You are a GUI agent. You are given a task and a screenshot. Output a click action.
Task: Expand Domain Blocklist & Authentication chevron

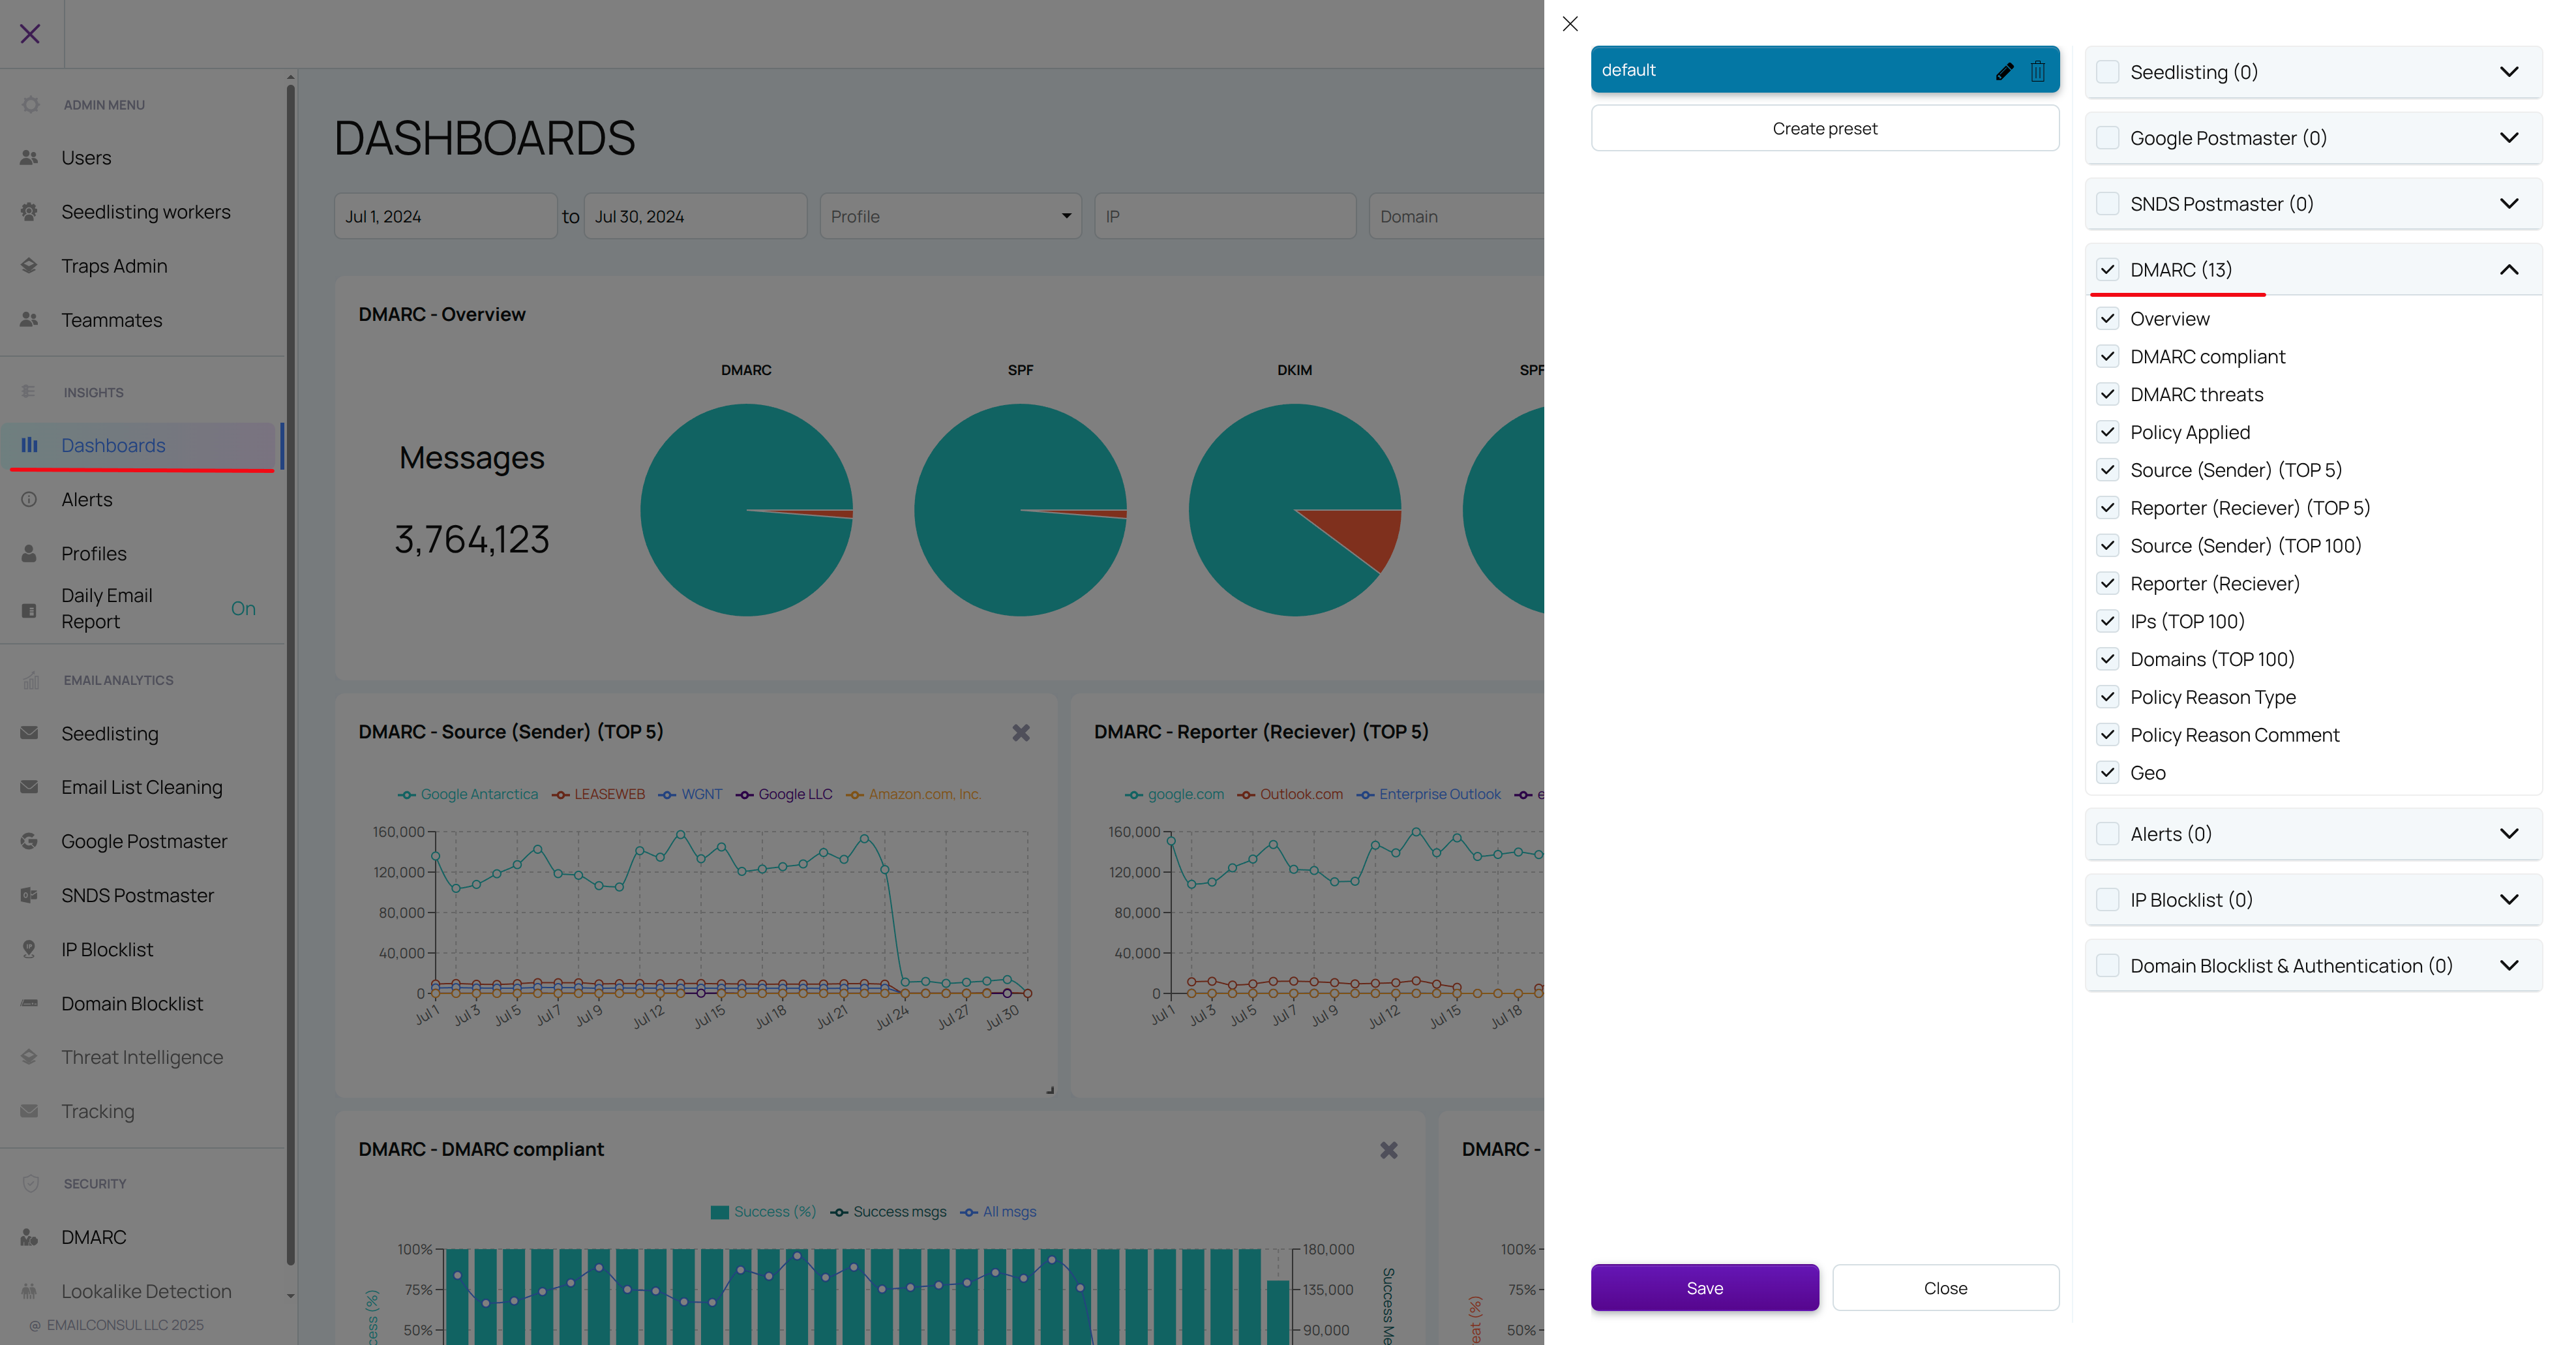tap(2508, 966)
